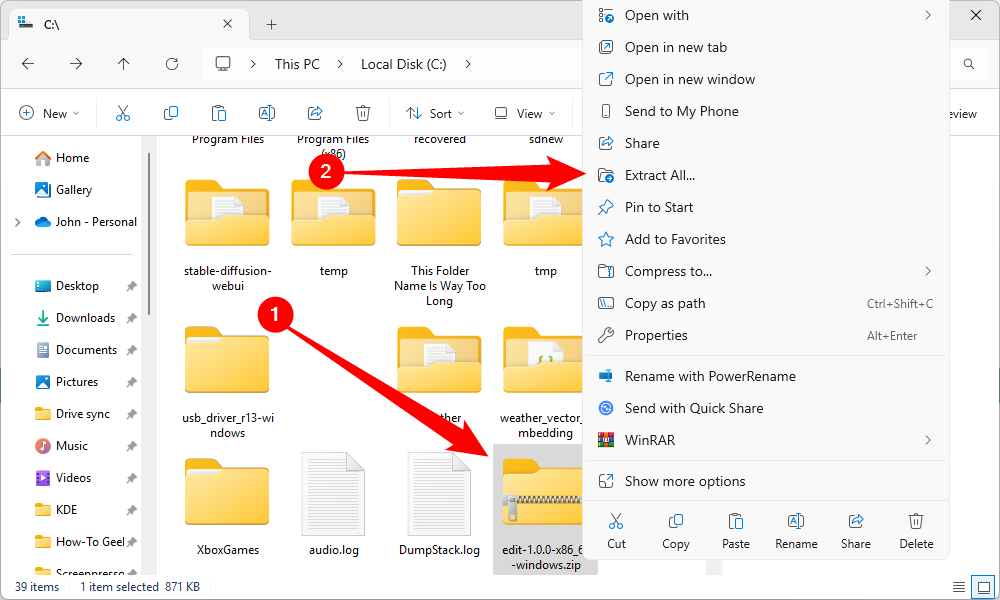Click Share in the context menu list

pos(765,143)
